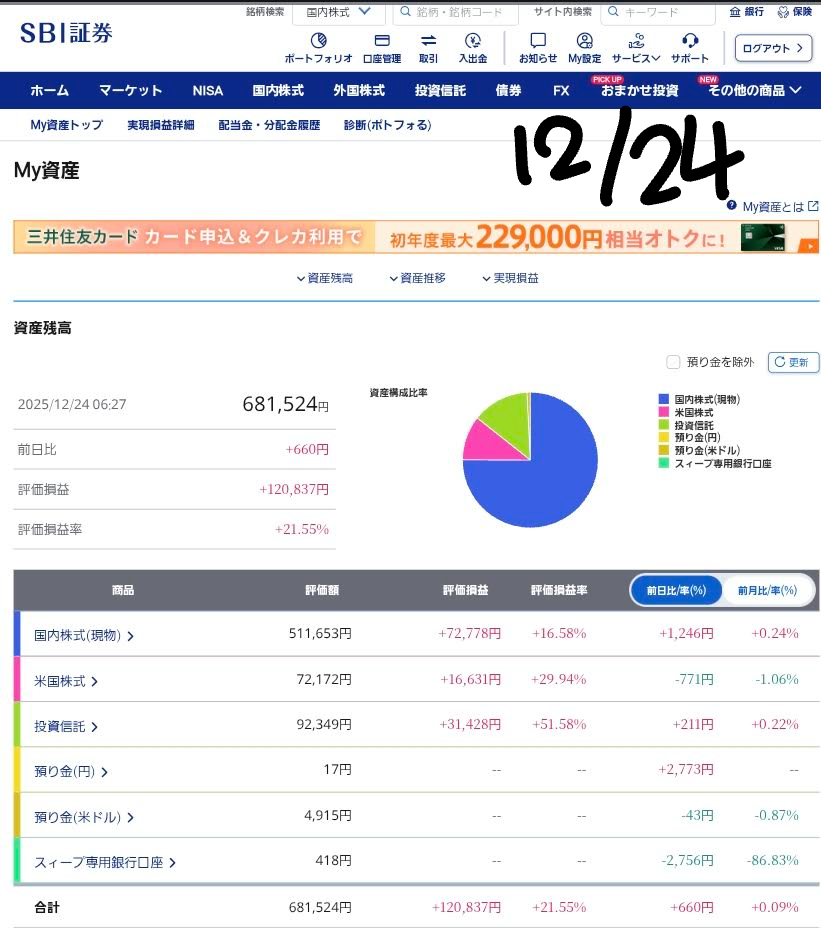Click the 銘柄・銘柄コード search field
This screenshot has height=940, width=821.
point(456,12)
